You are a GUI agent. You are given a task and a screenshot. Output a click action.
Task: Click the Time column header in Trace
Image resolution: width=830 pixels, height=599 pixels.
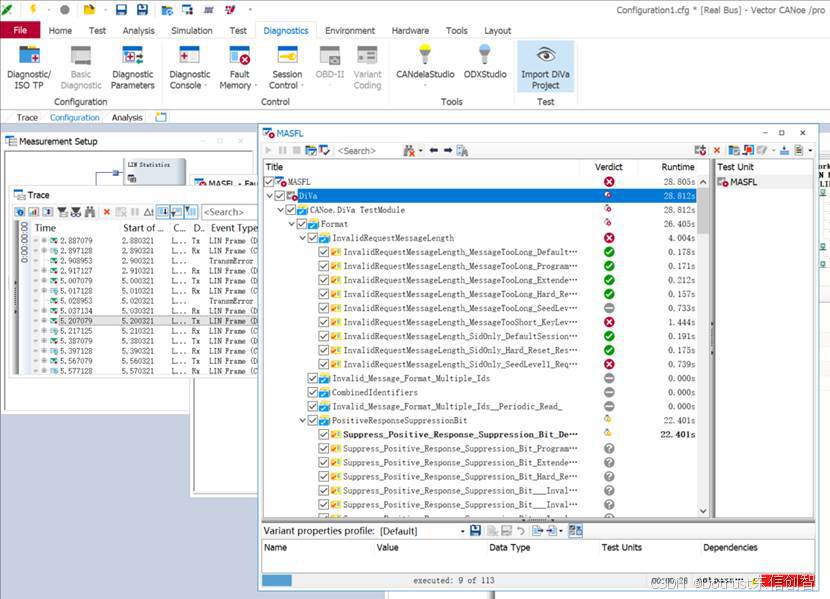tap(45, 228)
